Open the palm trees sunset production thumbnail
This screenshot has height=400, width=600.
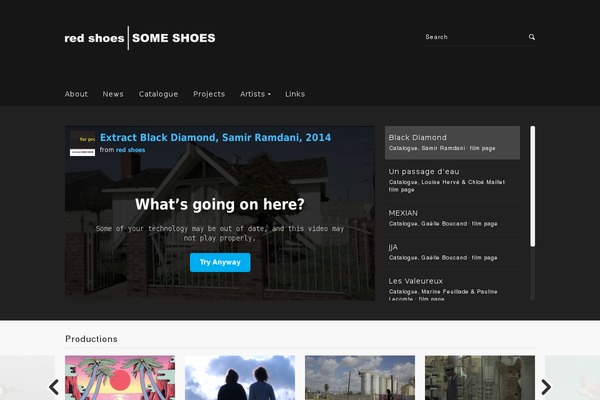(120, 378)
